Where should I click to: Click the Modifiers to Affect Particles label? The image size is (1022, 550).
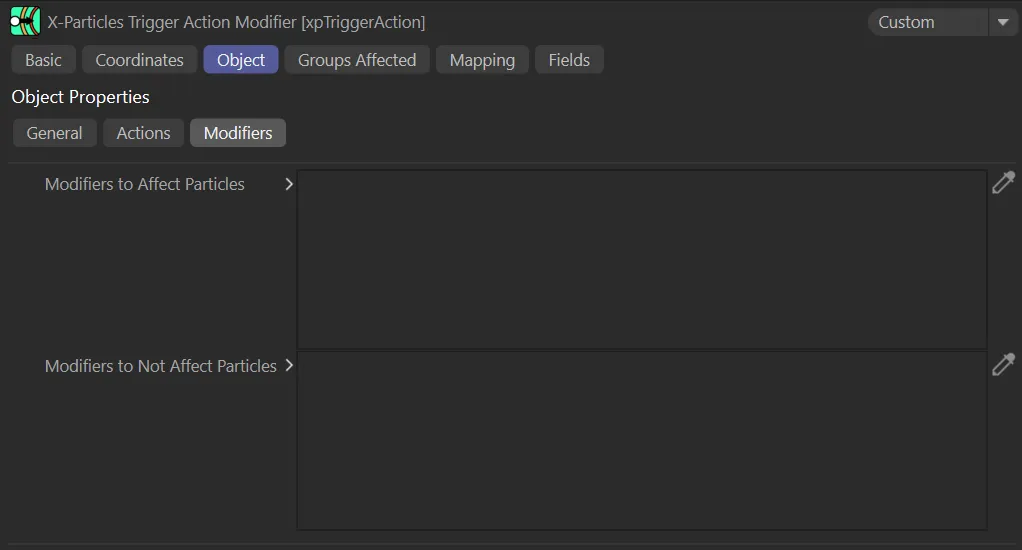tap(145, 184)
